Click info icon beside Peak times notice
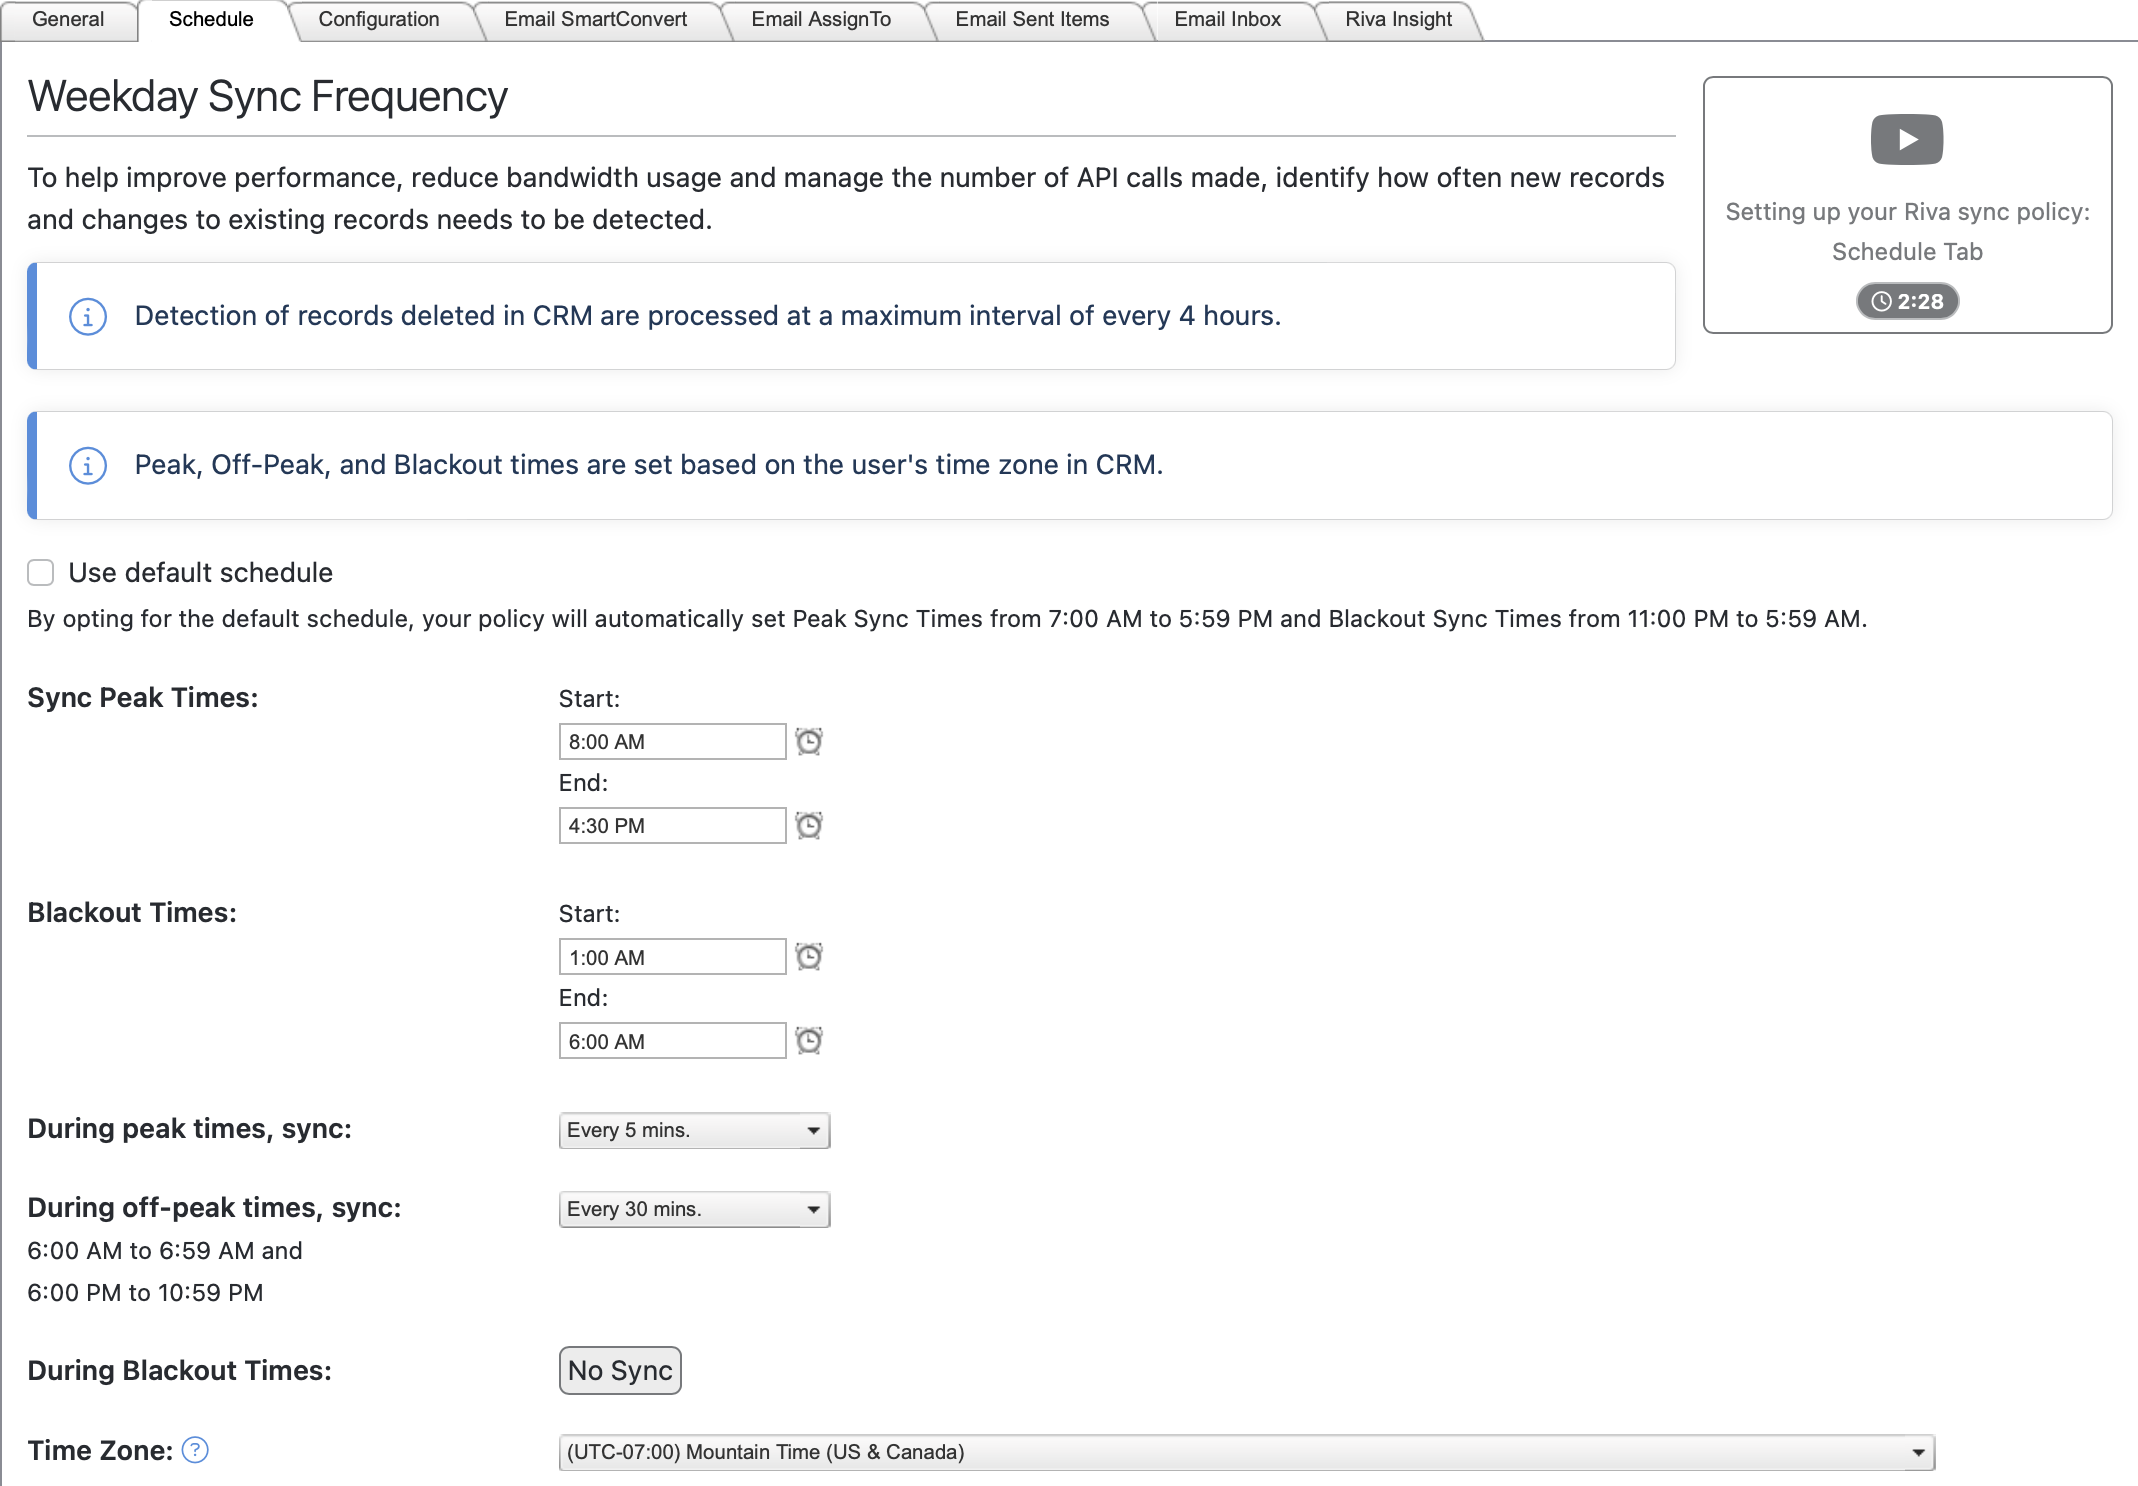Viewport: 2138px width, 1486px height. tap(88, 466)
